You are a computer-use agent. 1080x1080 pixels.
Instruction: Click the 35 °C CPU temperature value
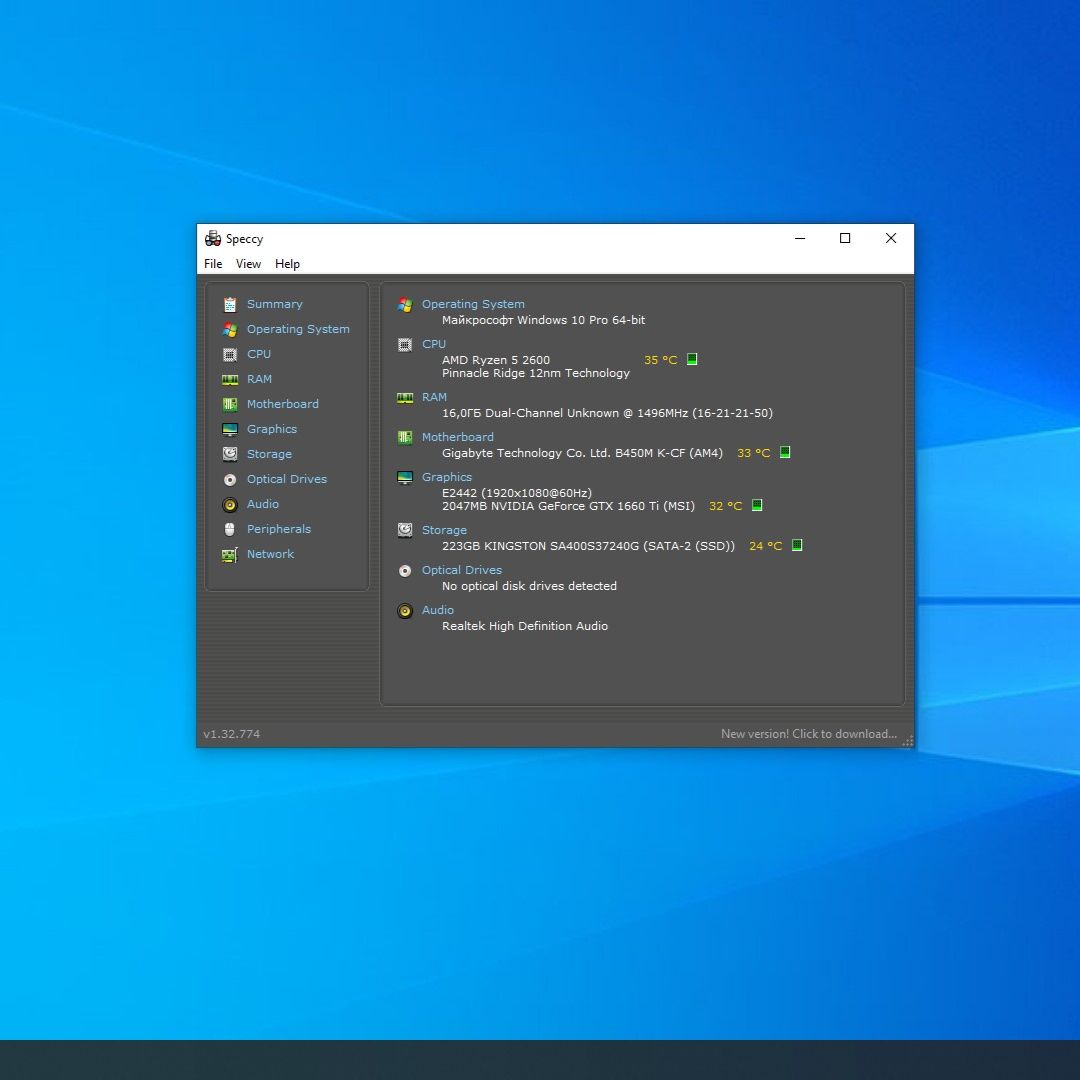click(x=661, y=360)
